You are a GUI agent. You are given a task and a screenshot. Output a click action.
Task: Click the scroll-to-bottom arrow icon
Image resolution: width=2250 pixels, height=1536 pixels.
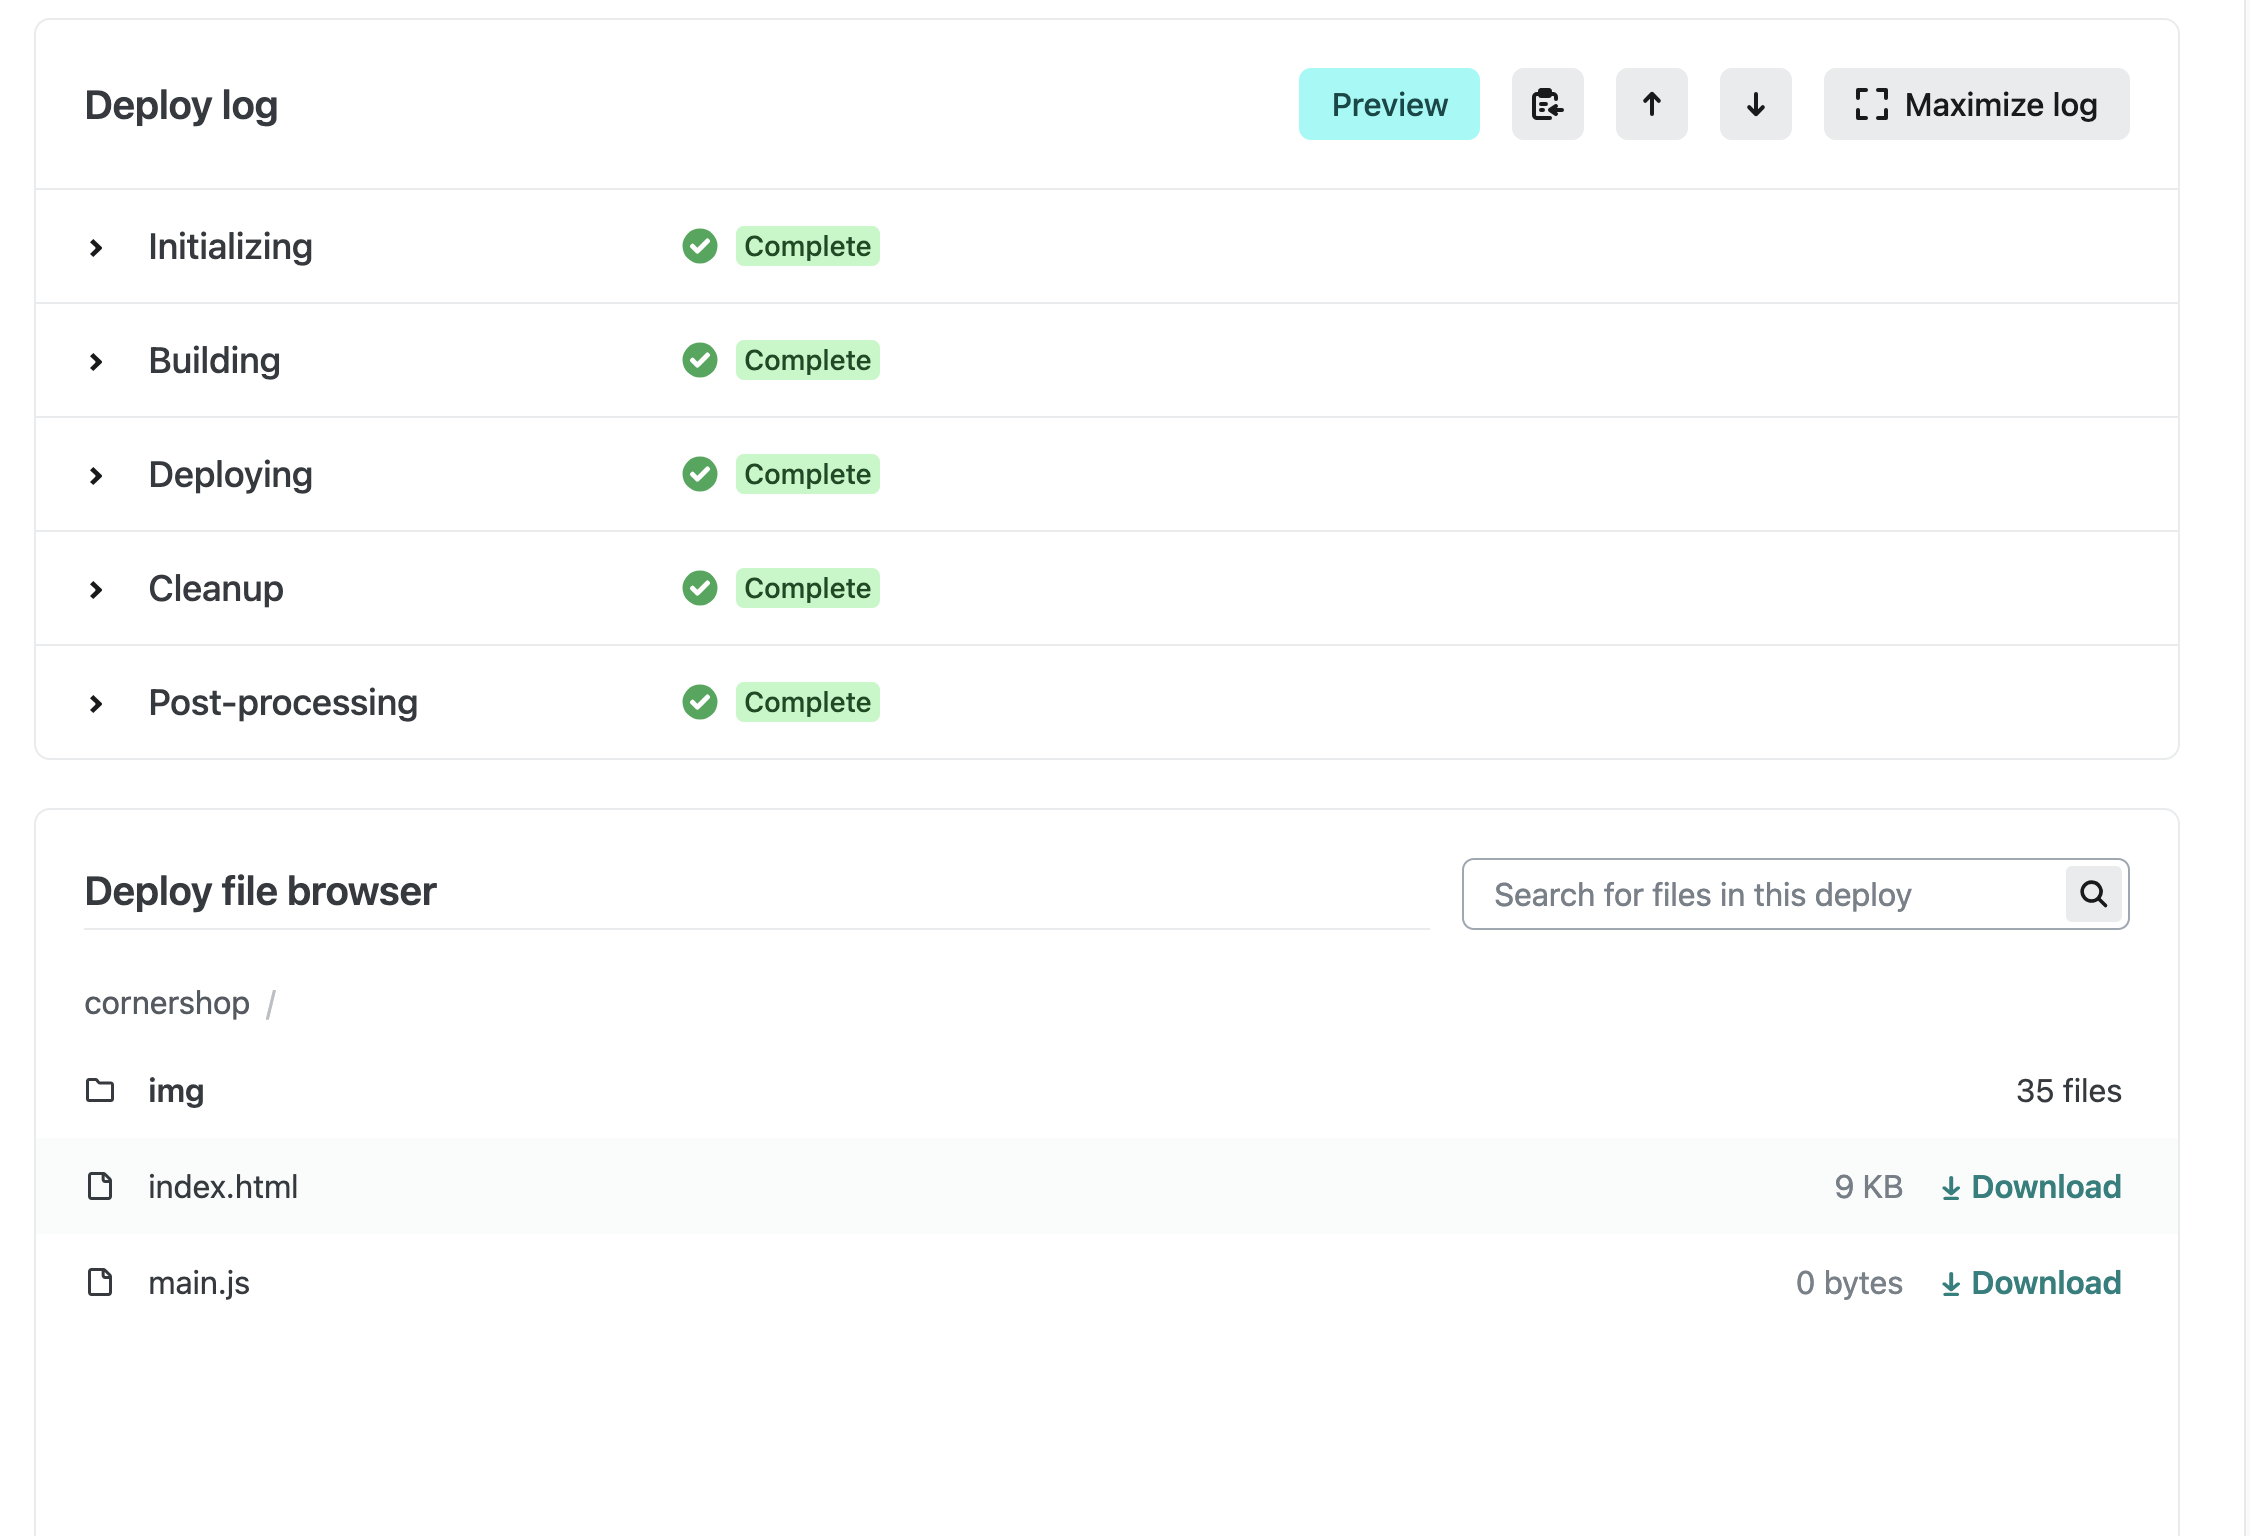coord(1755,104)
